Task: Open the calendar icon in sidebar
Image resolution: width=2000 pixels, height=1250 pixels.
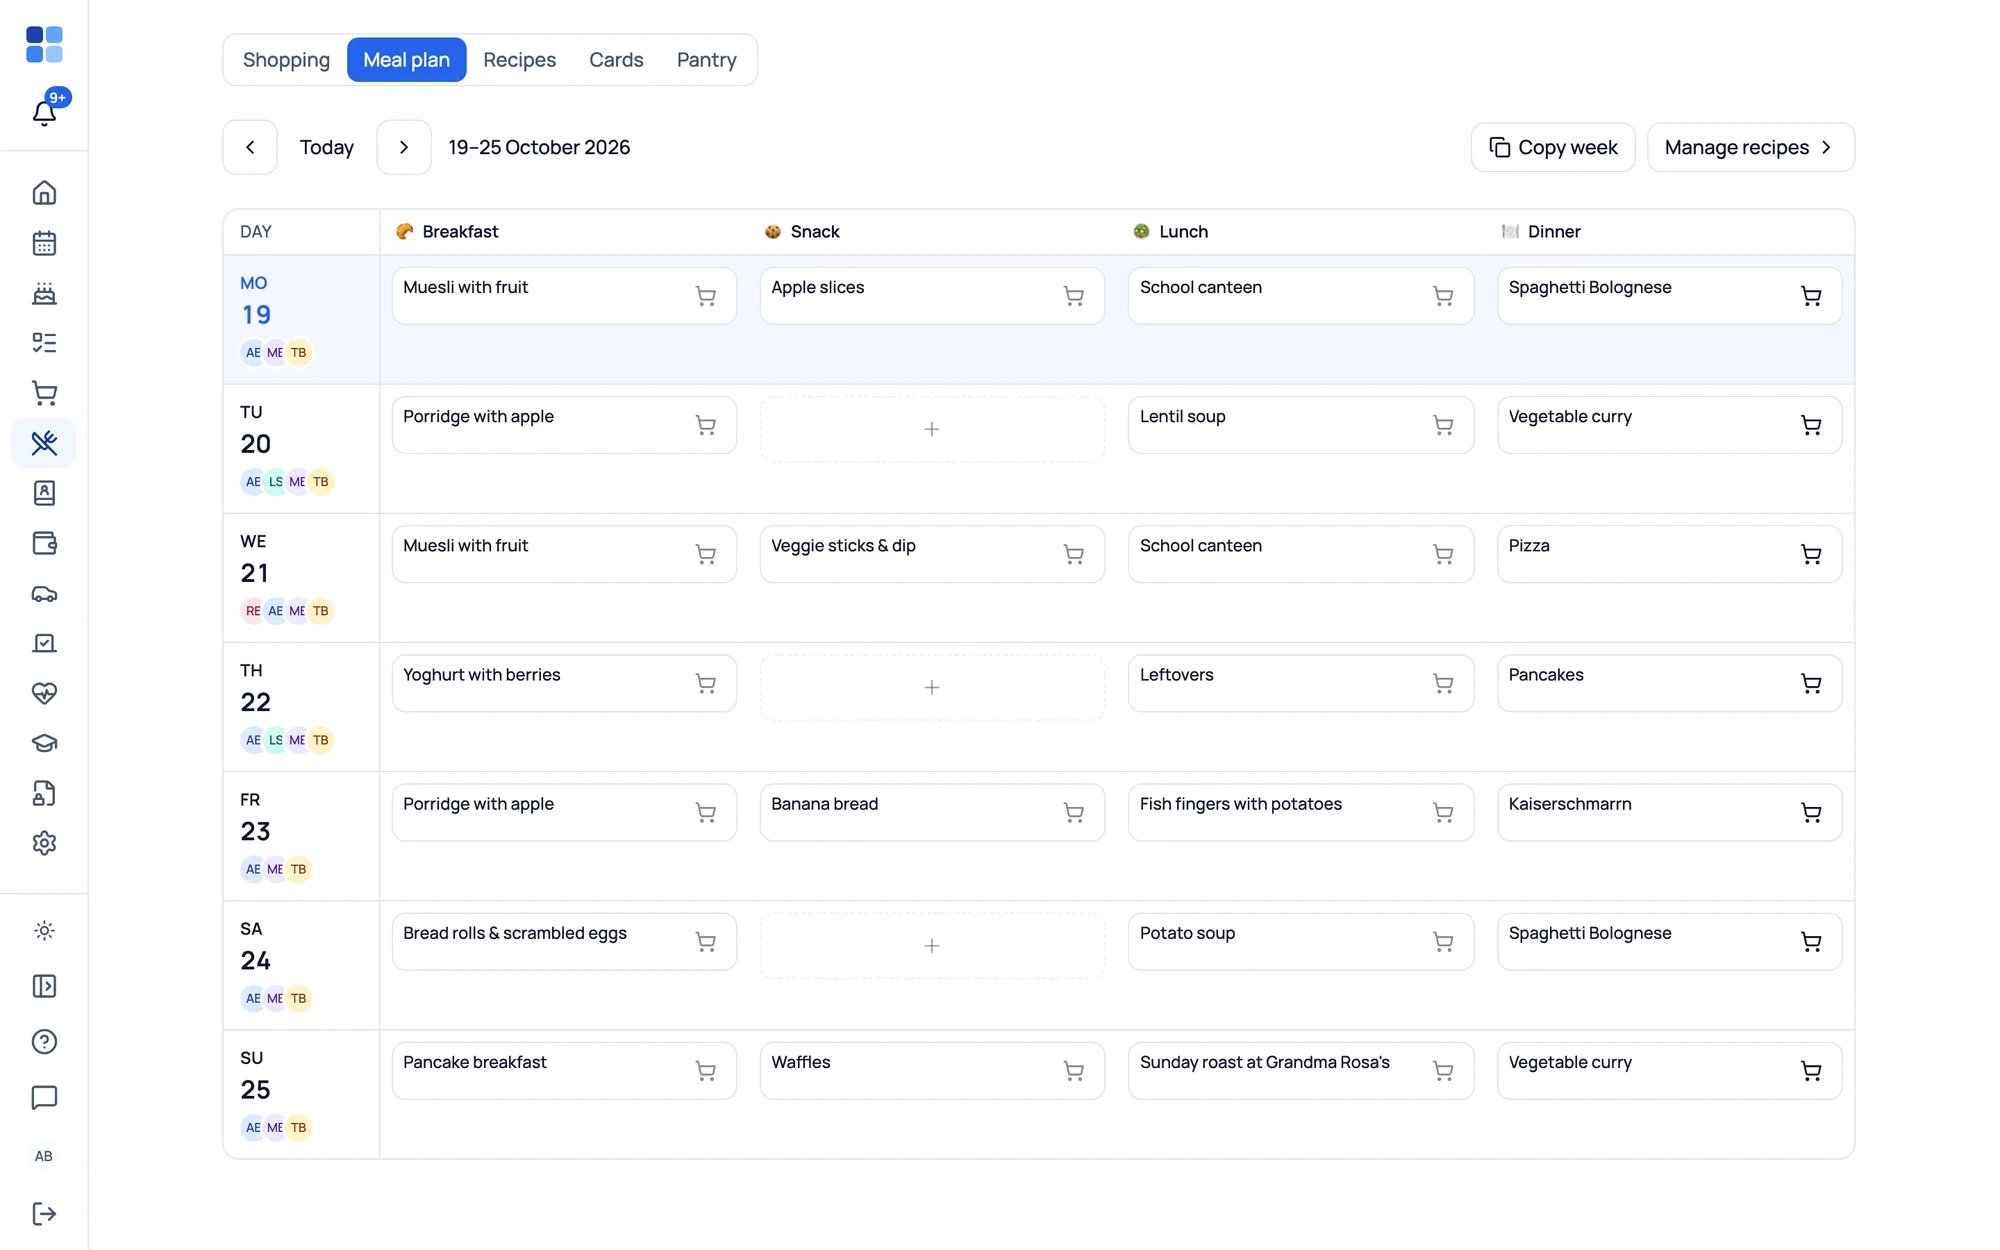Action: pyautogui.click(x=44, y=243)
